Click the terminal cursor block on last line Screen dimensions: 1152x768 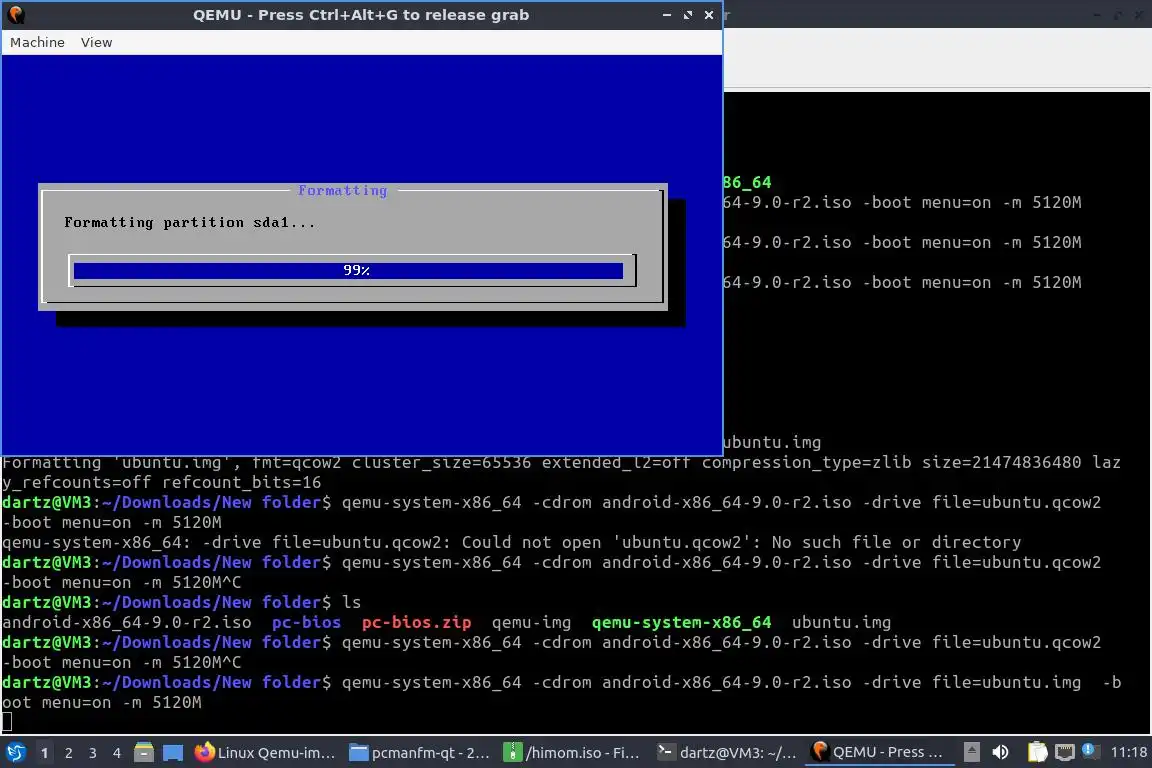click(x=7, y=722)
